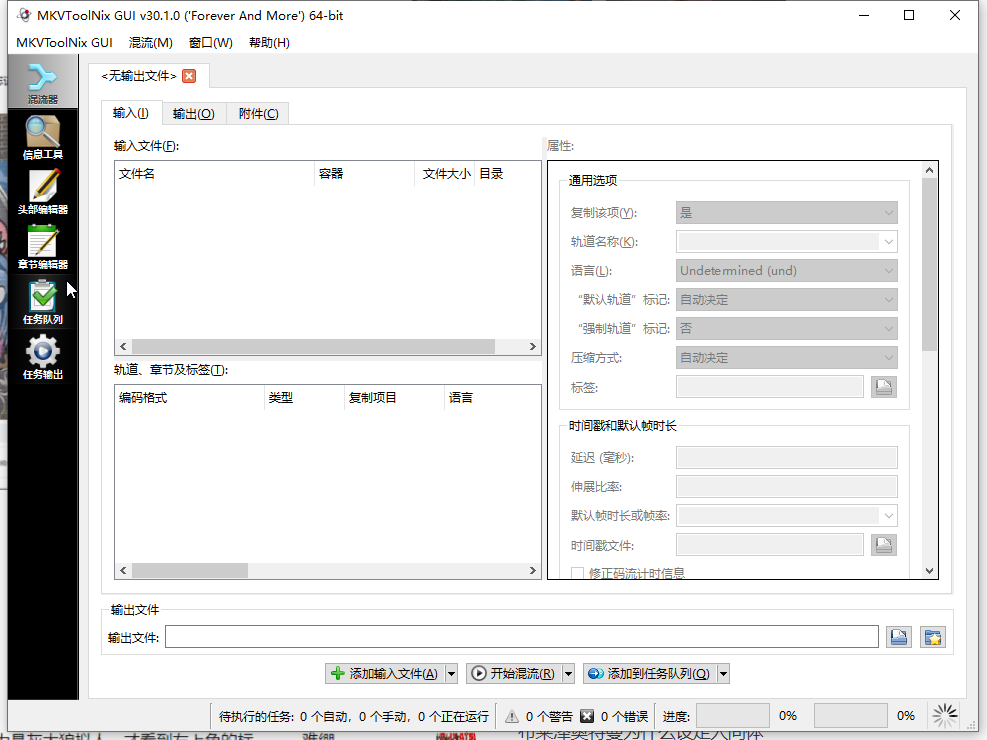Switch to the 附件(C) tab
This screenshot has height=740, width=987.
click(257, 113)
